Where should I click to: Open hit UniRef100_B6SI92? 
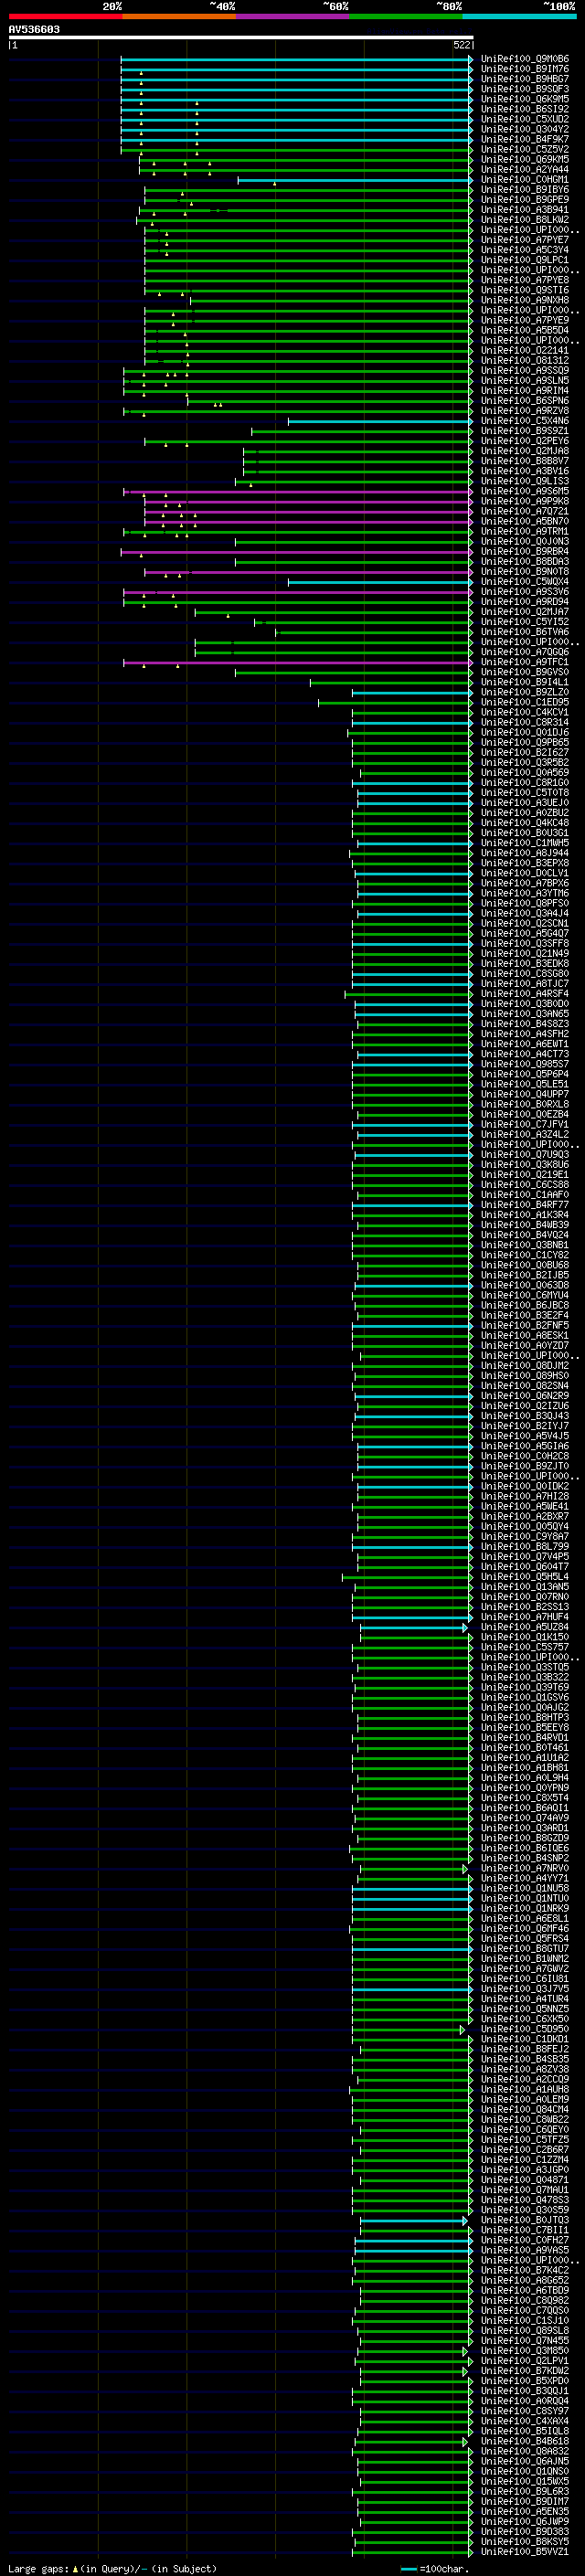pos(525,109)
